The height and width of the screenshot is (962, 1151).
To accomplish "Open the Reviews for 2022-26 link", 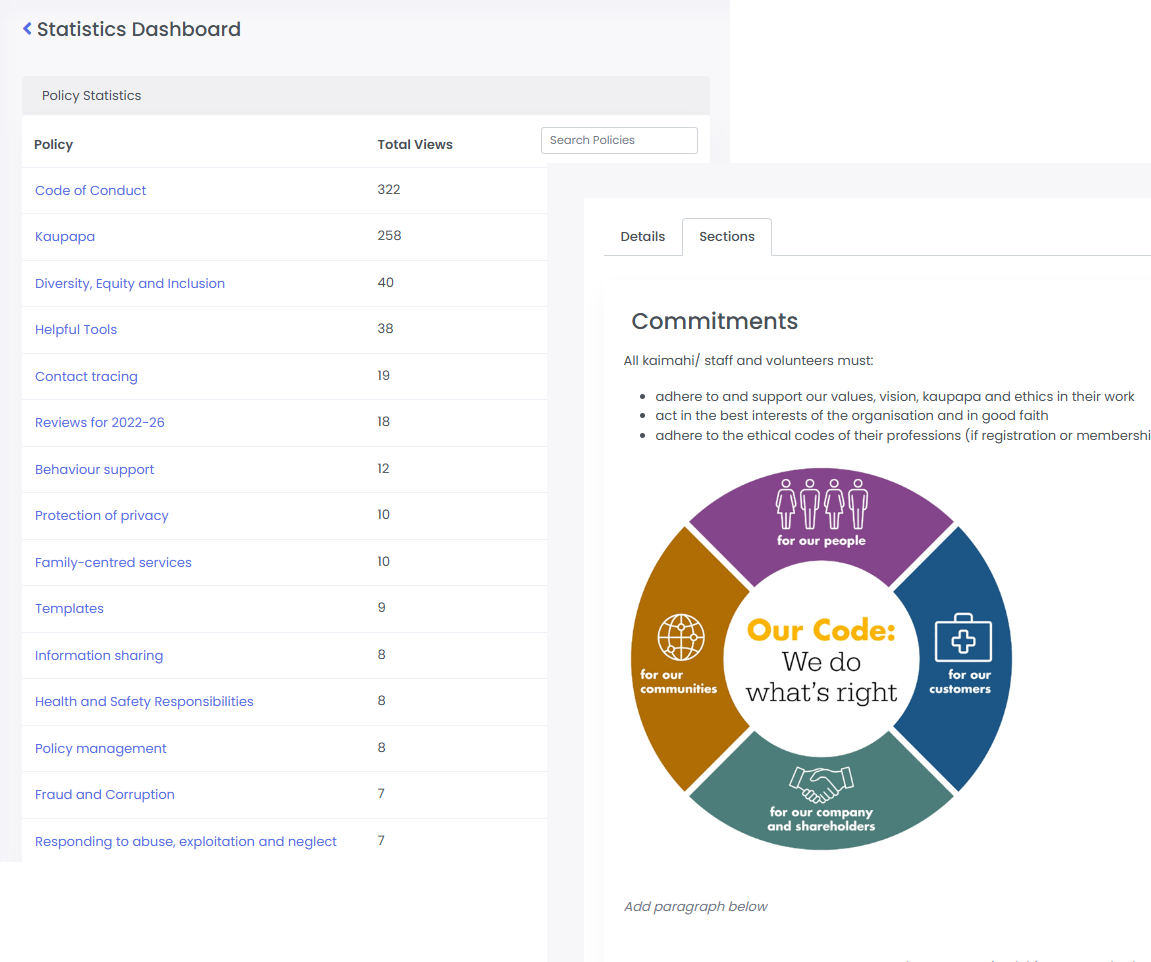I will tap(100, 423).
